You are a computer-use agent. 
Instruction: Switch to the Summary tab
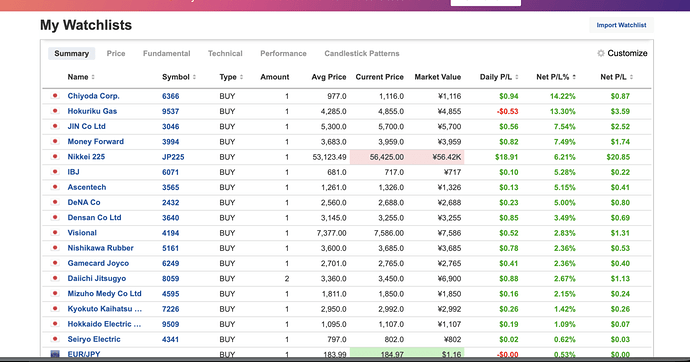coord(71,53)
